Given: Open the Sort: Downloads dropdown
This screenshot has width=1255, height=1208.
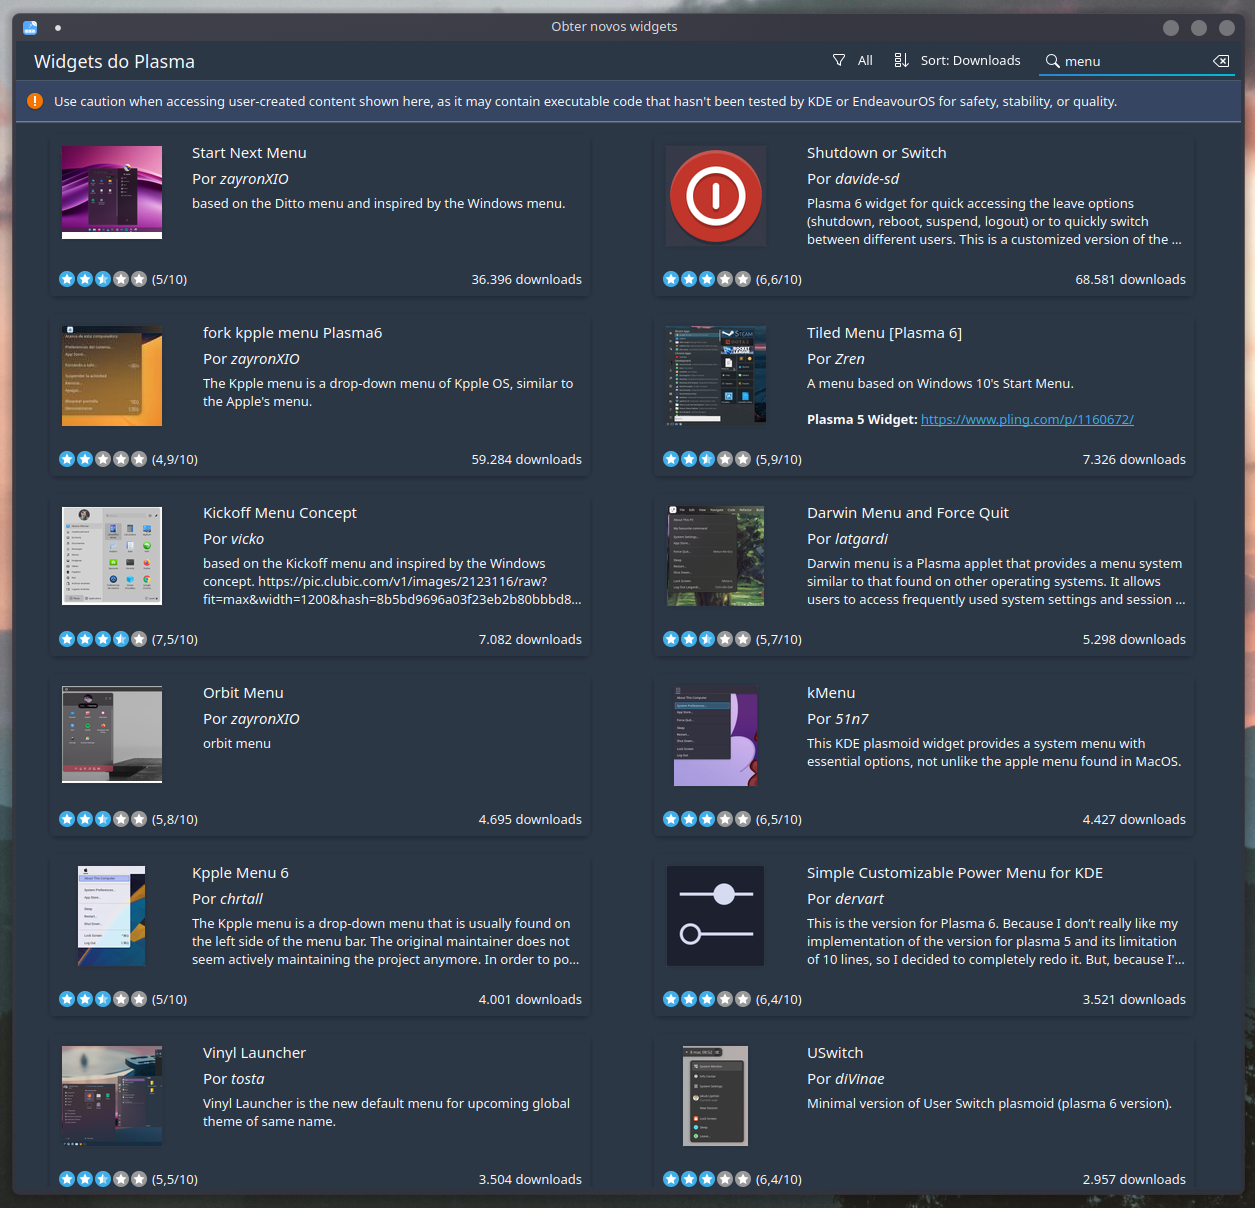Looking at the screenshot, I should pyautogui.click(x=957, y=61).
